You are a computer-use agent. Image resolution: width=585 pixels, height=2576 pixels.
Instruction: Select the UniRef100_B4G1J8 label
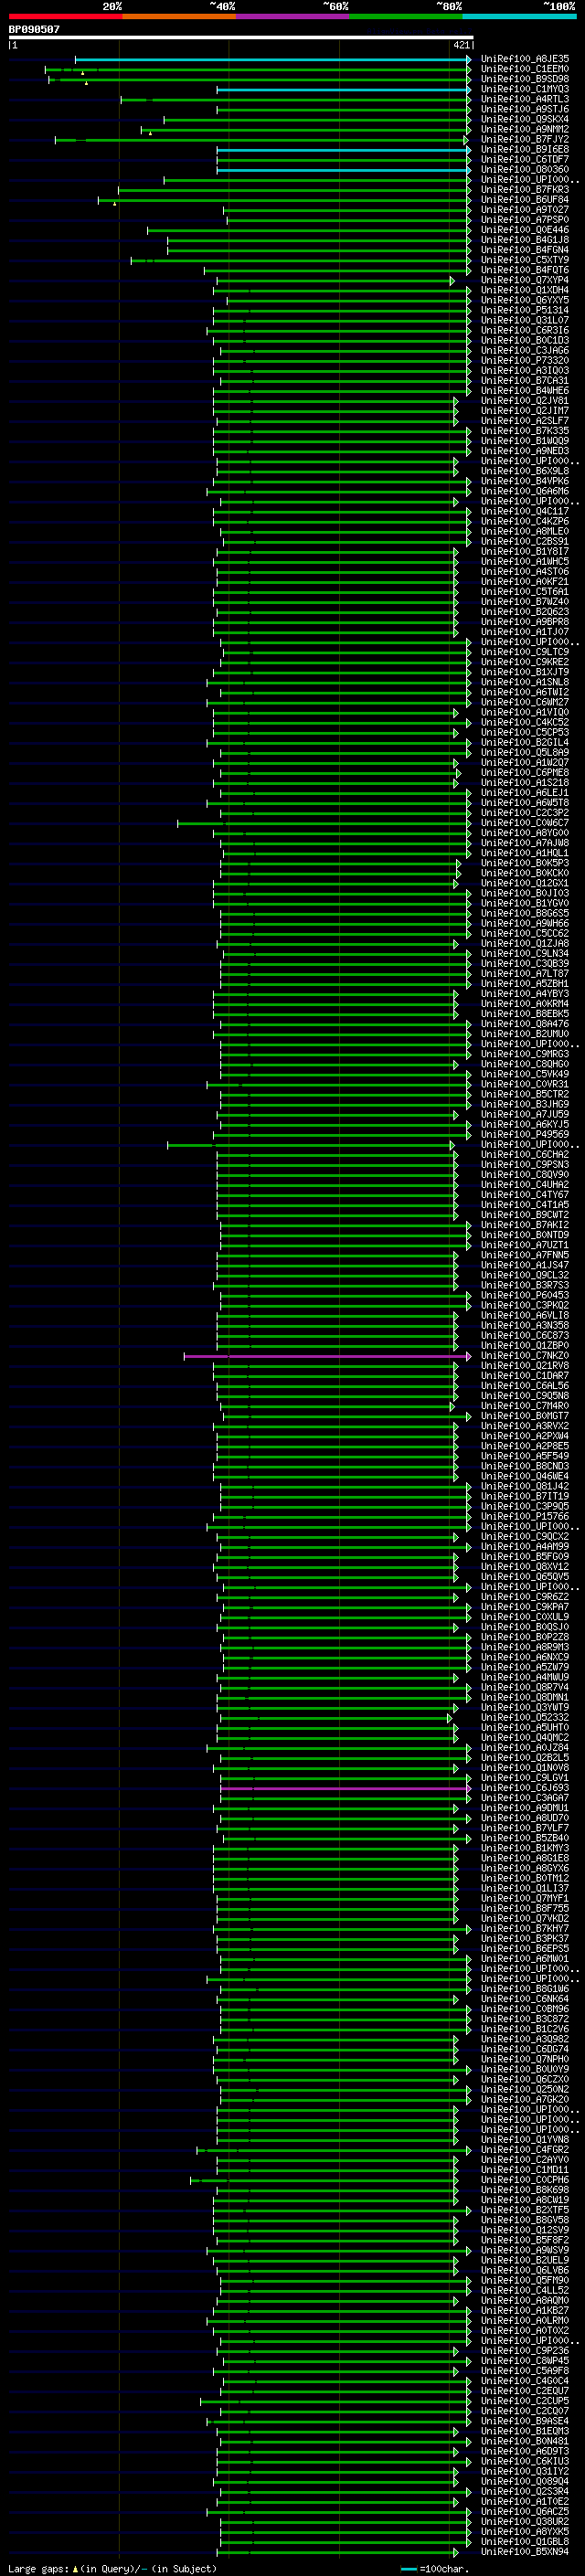pyautogui.click(x=525, y=239)
